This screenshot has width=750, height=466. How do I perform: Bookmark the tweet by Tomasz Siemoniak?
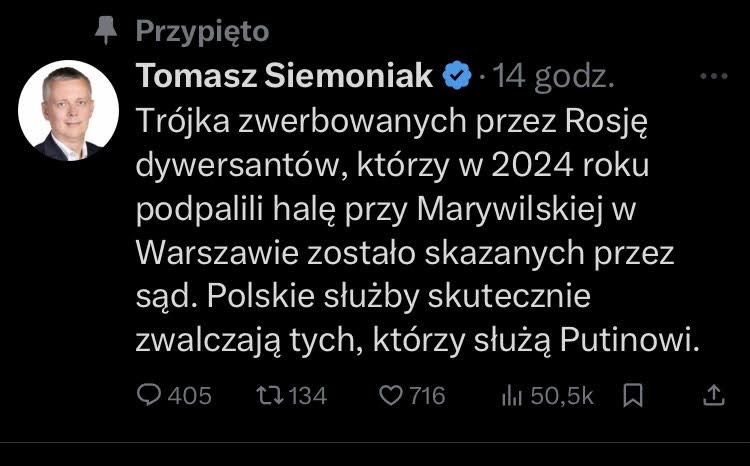point(632,396)
